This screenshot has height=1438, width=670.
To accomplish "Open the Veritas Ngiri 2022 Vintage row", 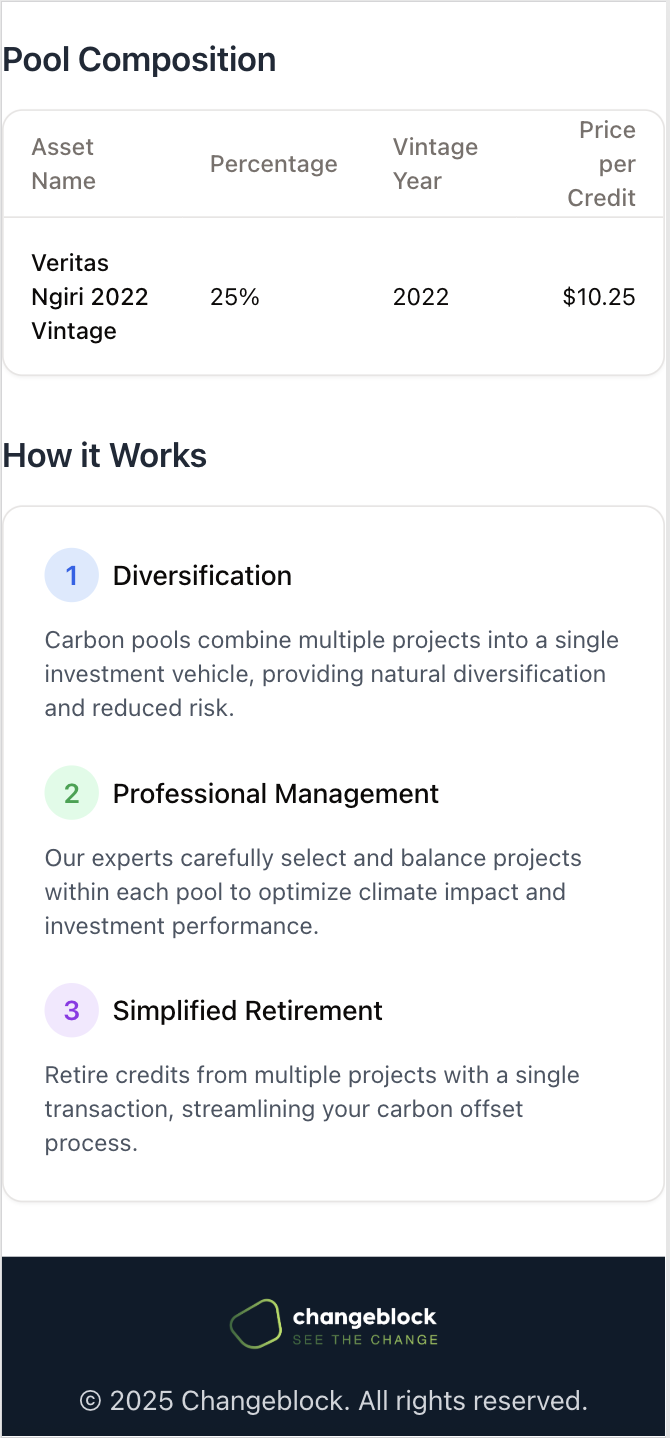I will point(334,297).
